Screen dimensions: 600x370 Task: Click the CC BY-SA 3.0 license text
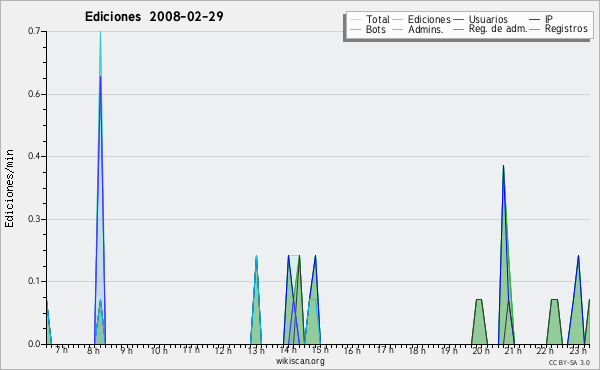[x=569, y=362]
